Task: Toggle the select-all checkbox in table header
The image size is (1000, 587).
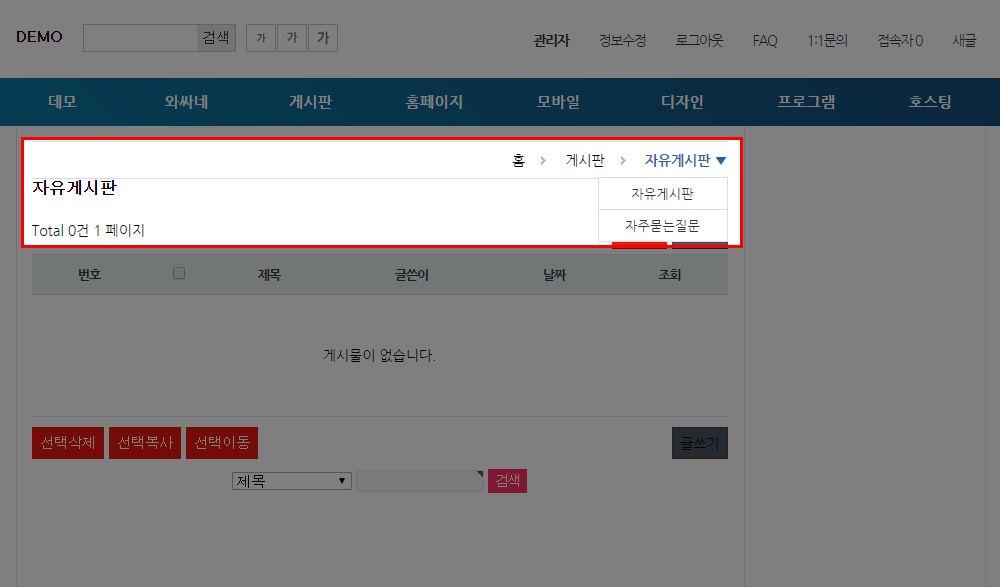Action: point(179,273)
